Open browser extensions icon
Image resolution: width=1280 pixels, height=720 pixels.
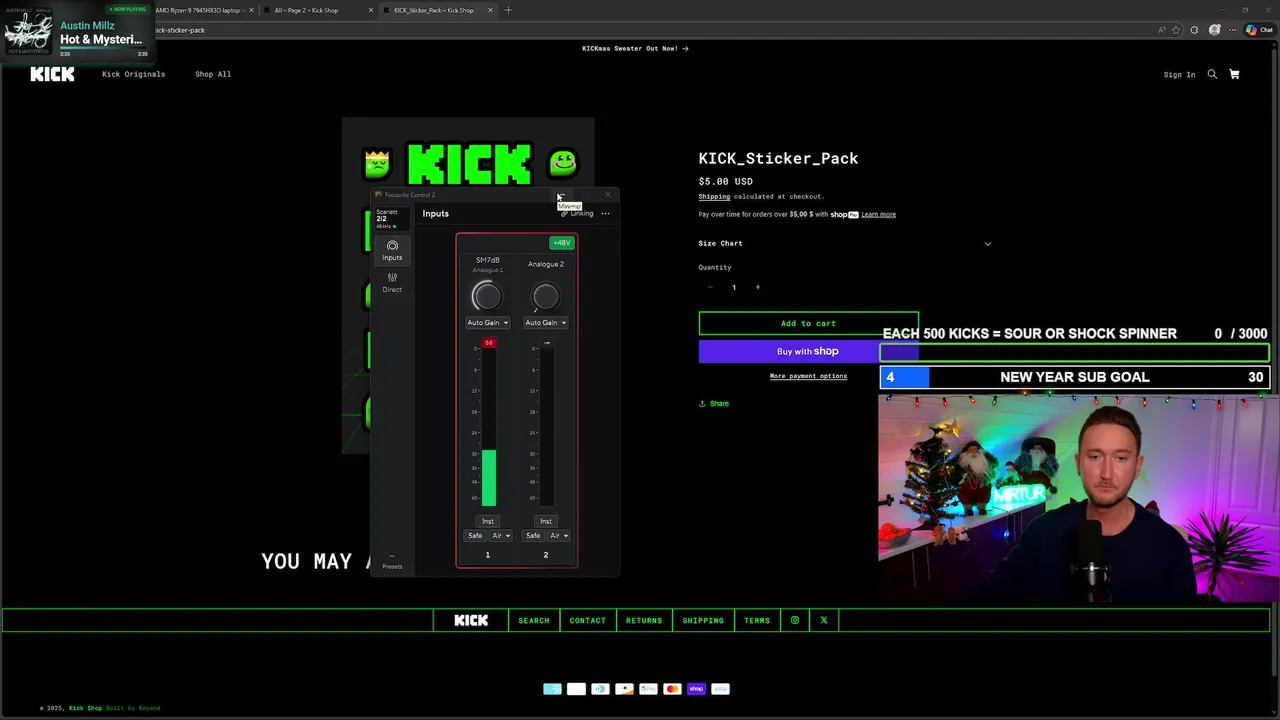click(1194, 30)
